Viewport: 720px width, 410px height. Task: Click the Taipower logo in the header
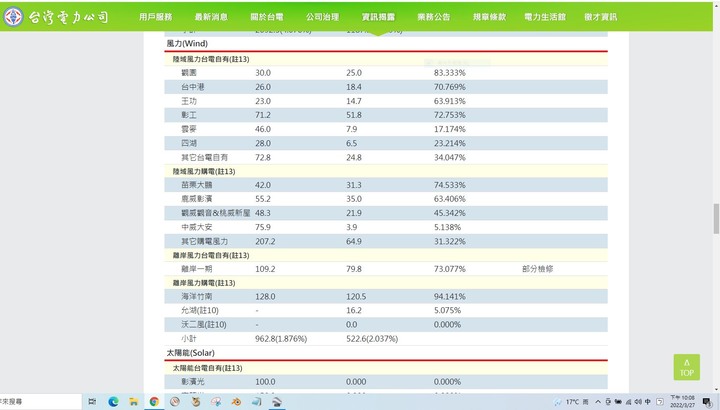[x=56, y=17]
